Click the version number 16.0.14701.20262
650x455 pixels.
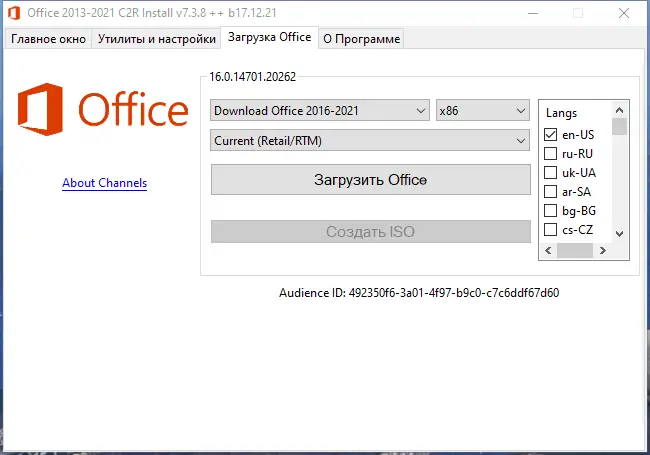[x=252, y=77]
